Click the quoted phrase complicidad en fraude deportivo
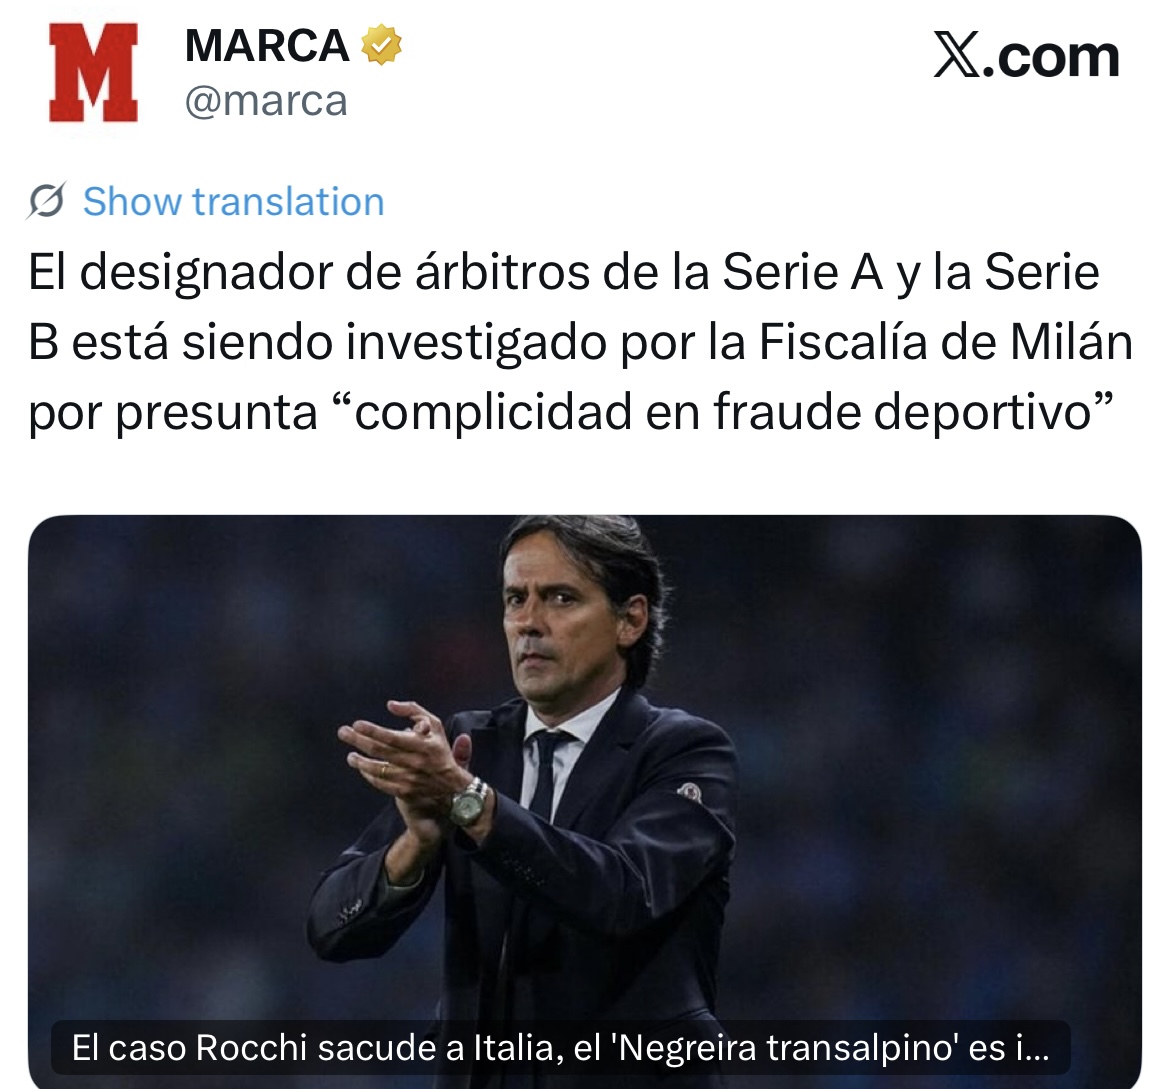Viewport: 1170px width, 1089px height. [735, 412]
